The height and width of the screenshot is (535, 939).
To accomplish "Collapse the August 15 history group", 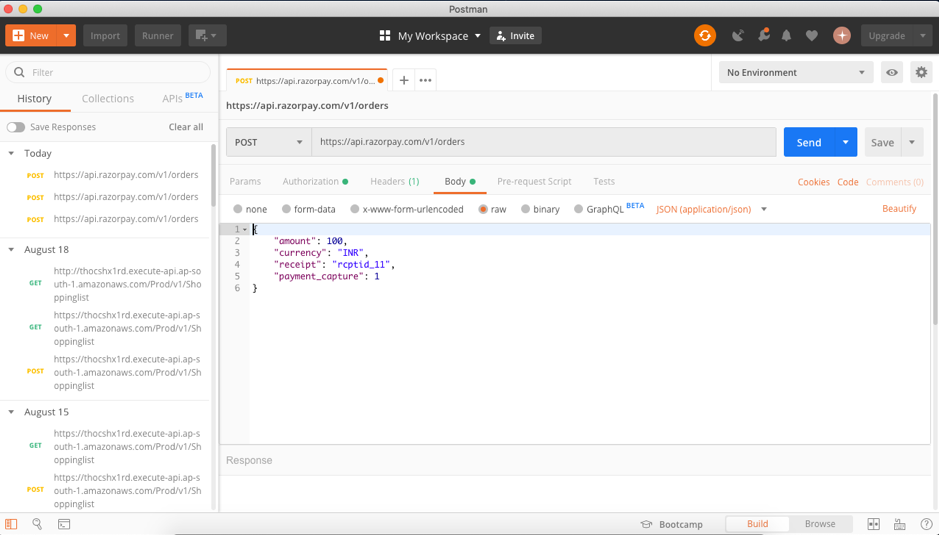I will [11, 412].
